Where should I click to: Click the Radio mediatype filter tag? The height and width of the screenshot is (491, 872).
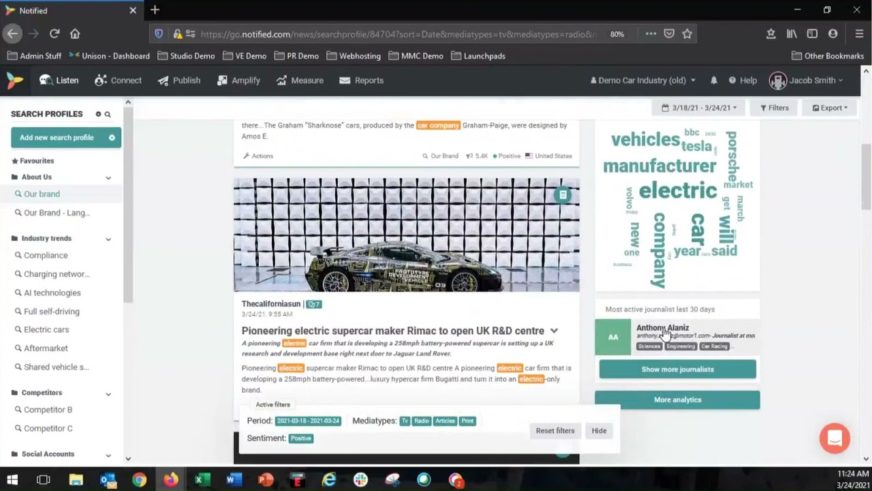[422, 421]
